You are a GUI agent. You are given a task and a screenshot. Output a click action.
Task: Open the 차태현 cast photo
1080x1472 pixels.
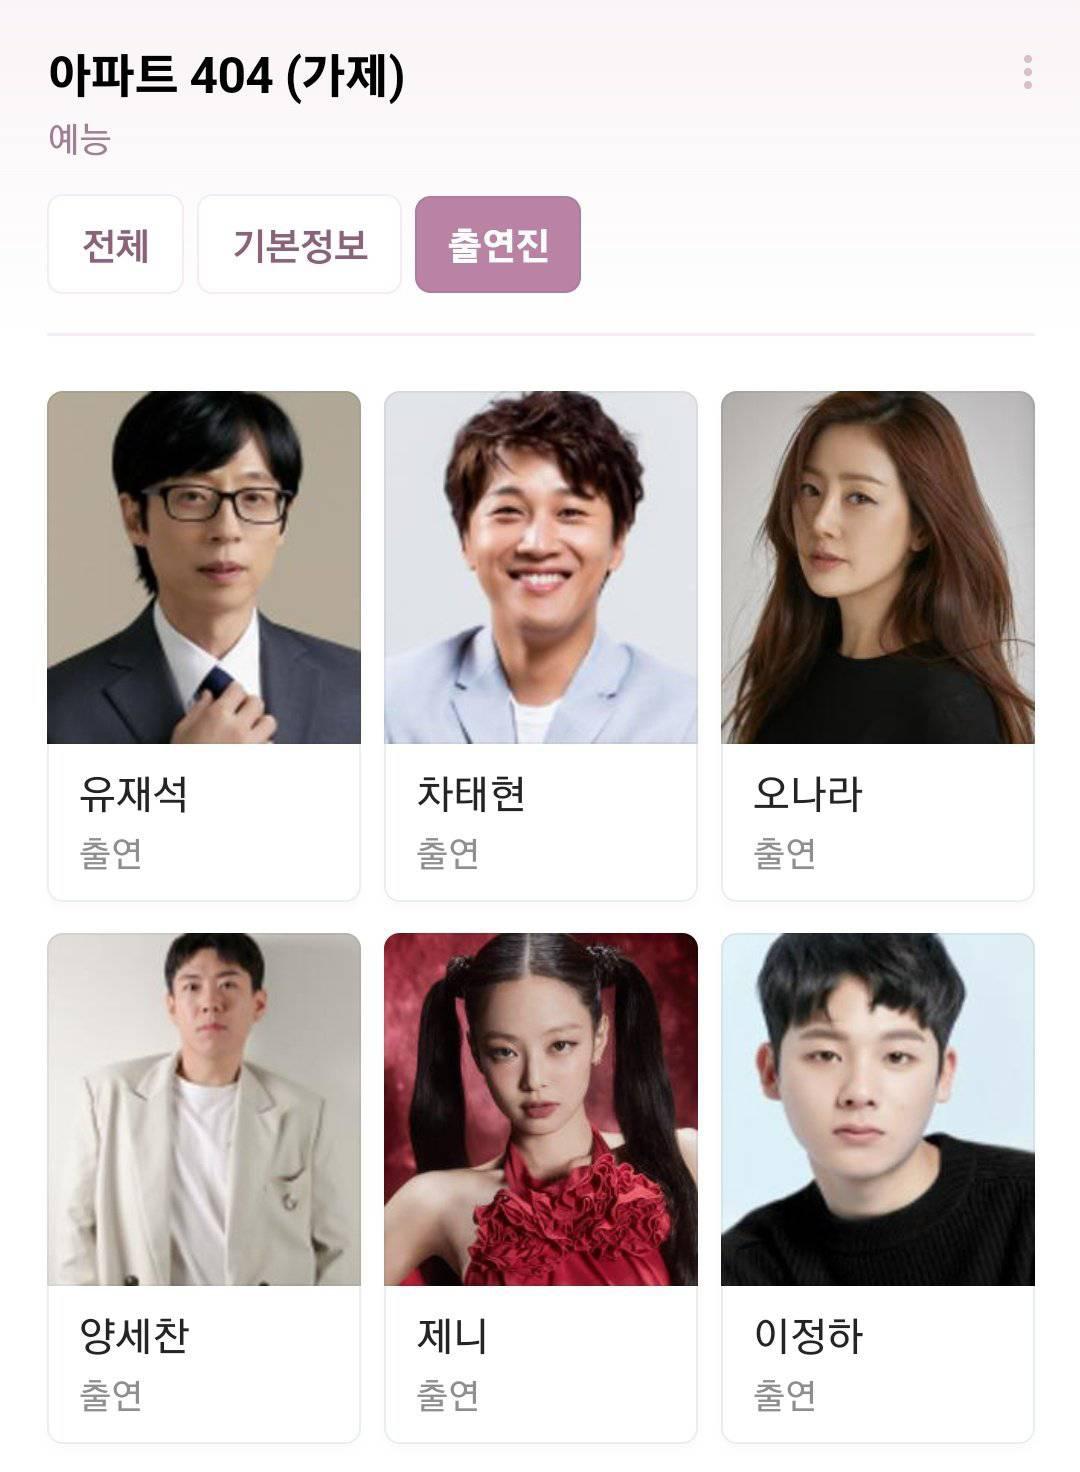541,567
